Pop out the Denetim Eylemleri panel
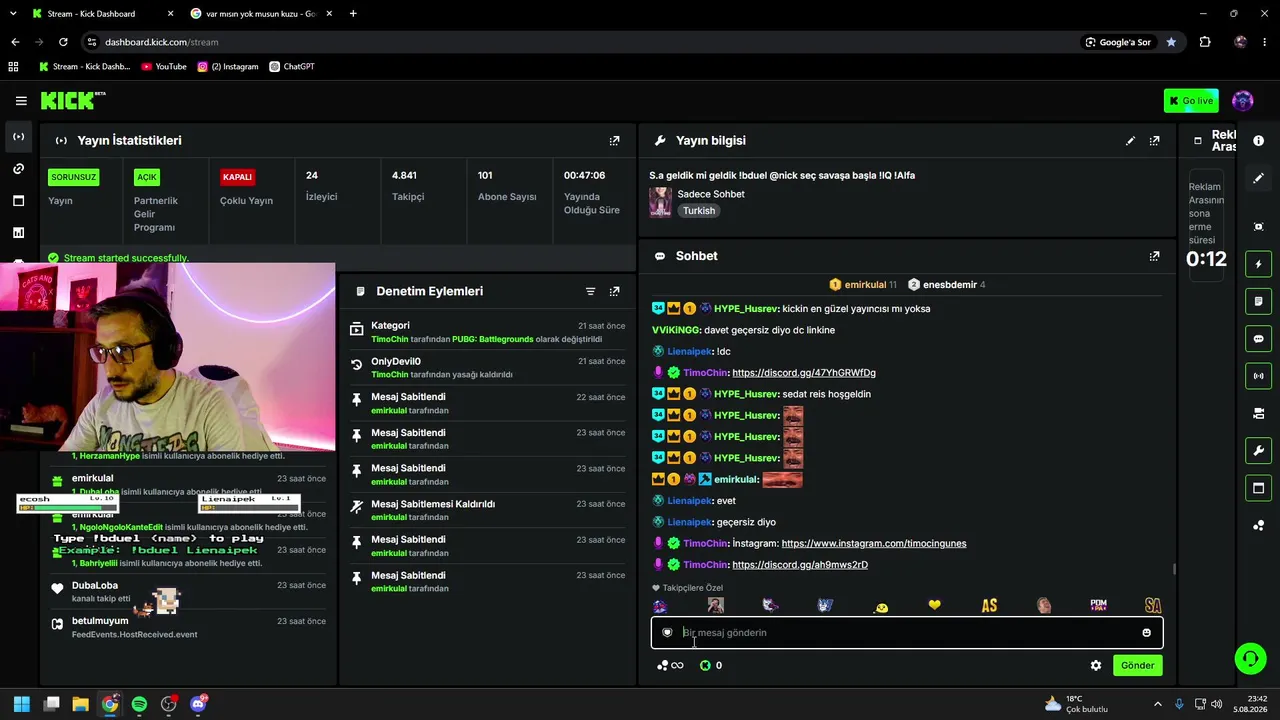Viewport: 1280px width, 720px height. point(614,291)
